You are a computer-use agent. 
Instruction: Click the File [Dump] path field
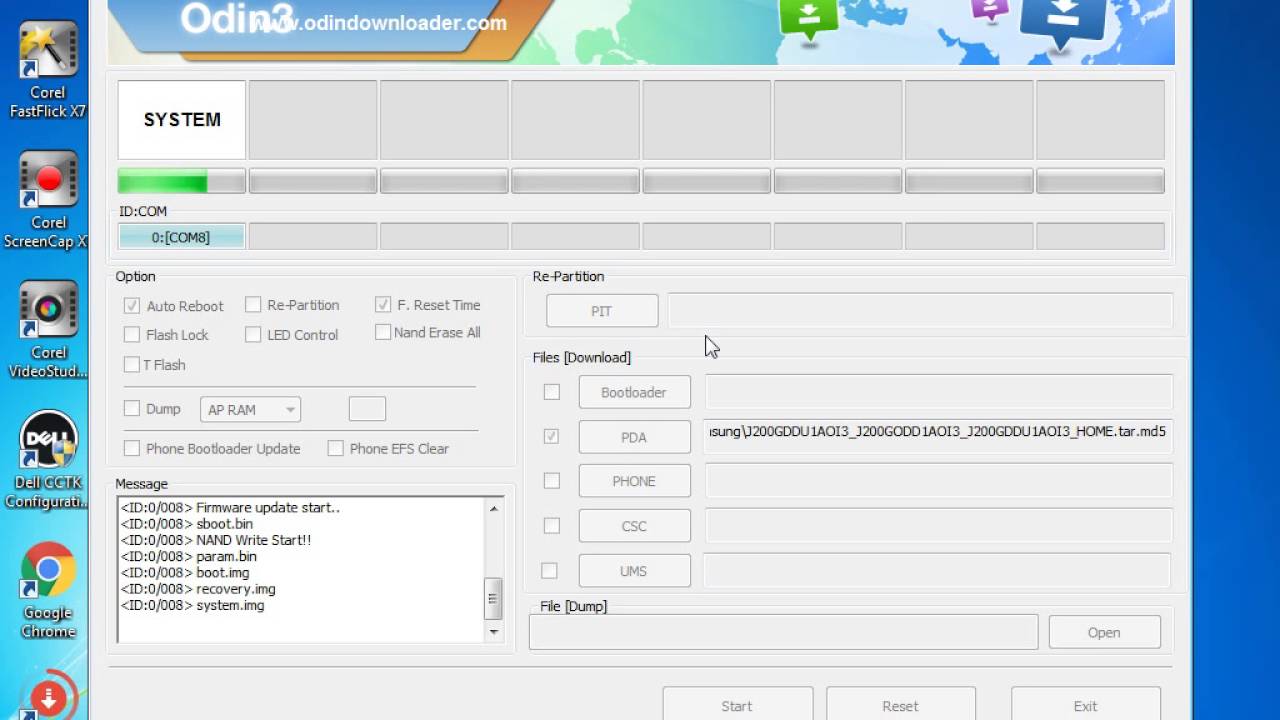(783, 632)
